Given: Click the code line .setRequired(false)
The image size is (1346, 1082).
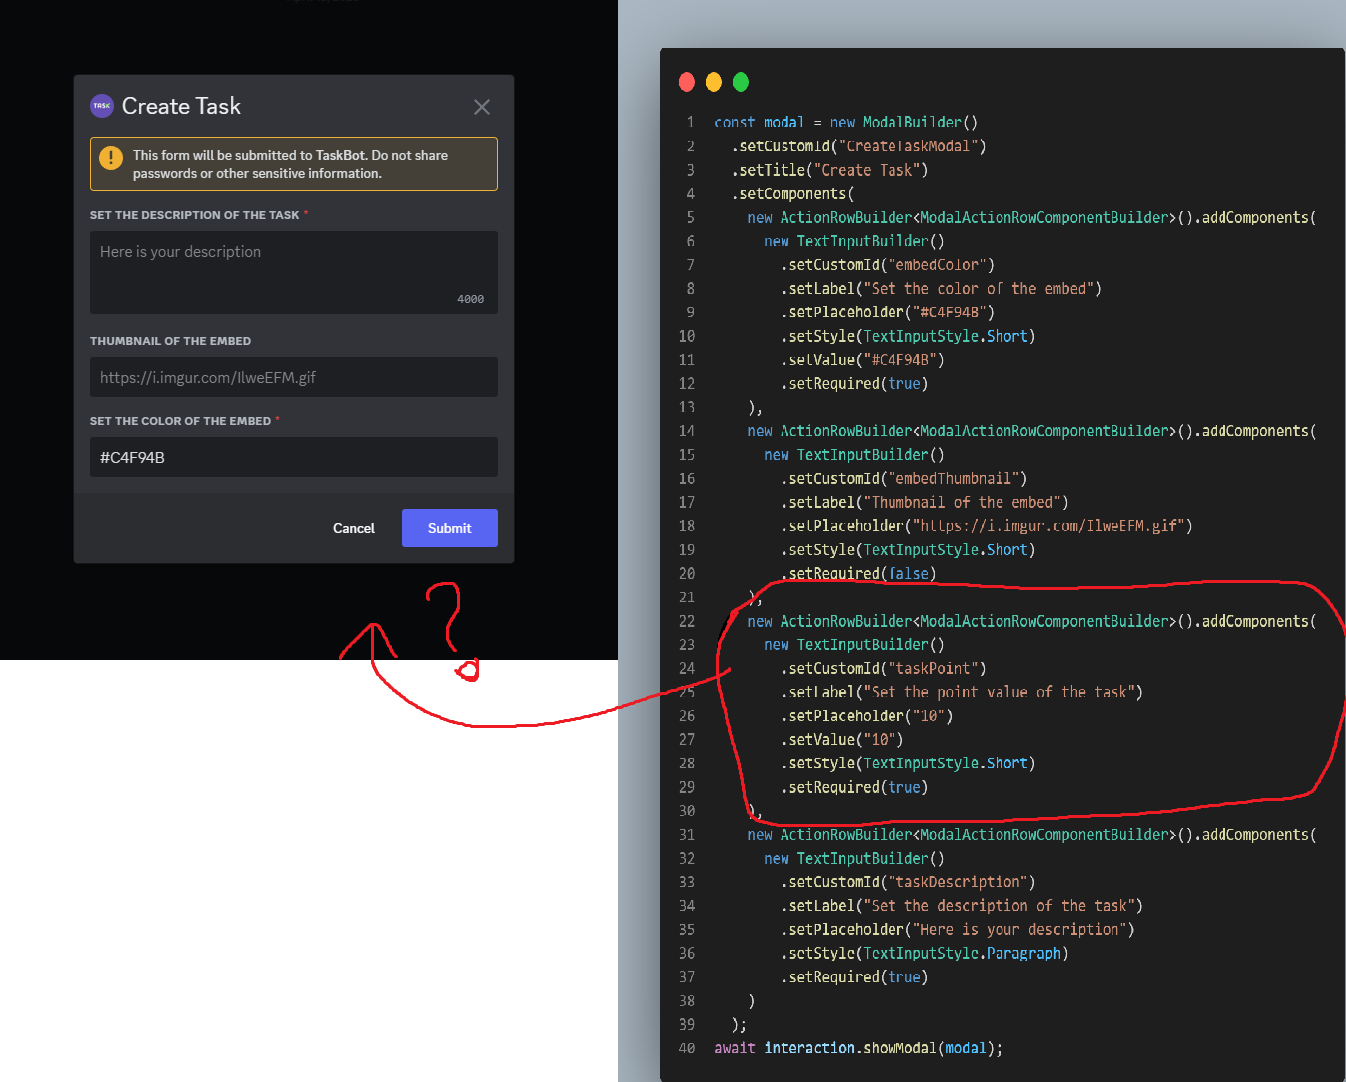Looking at the screenshot, I should (859, 574).
